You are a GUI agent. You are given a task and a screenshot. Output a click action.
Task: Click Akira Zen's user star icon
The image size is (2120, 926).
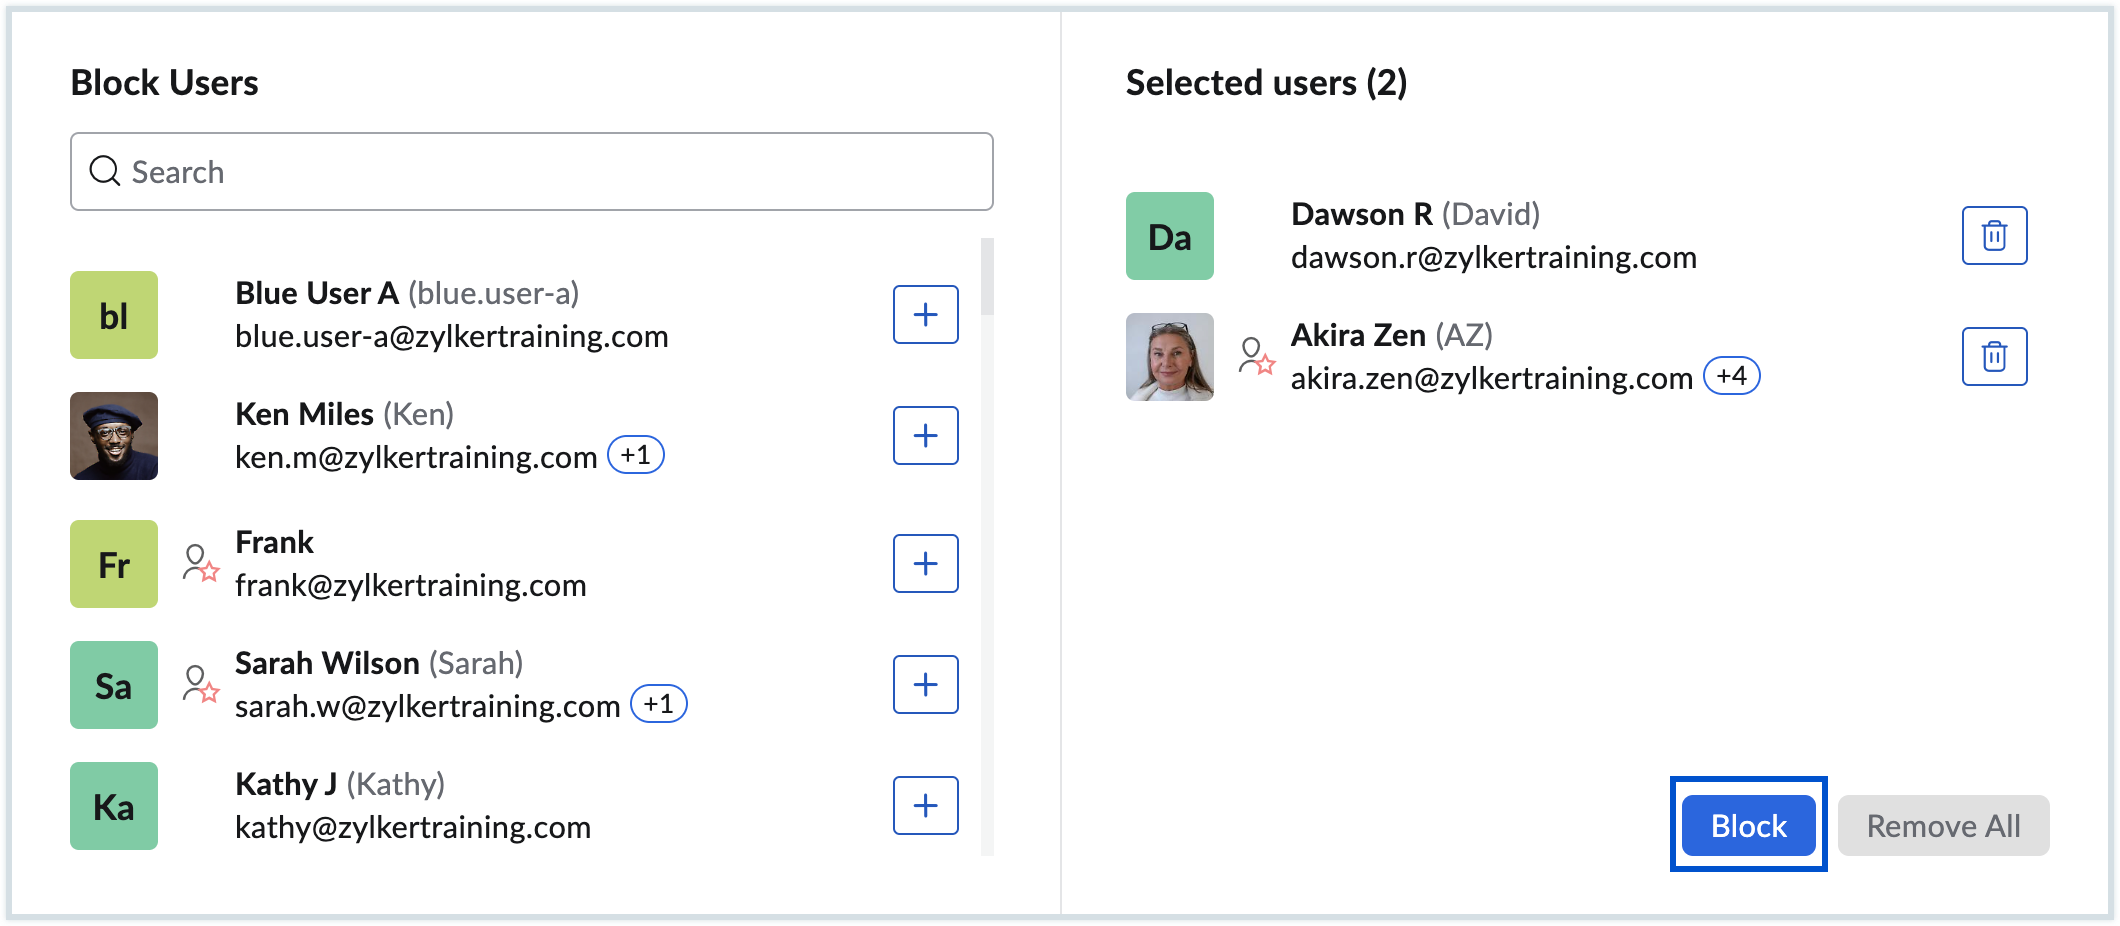1256,356
